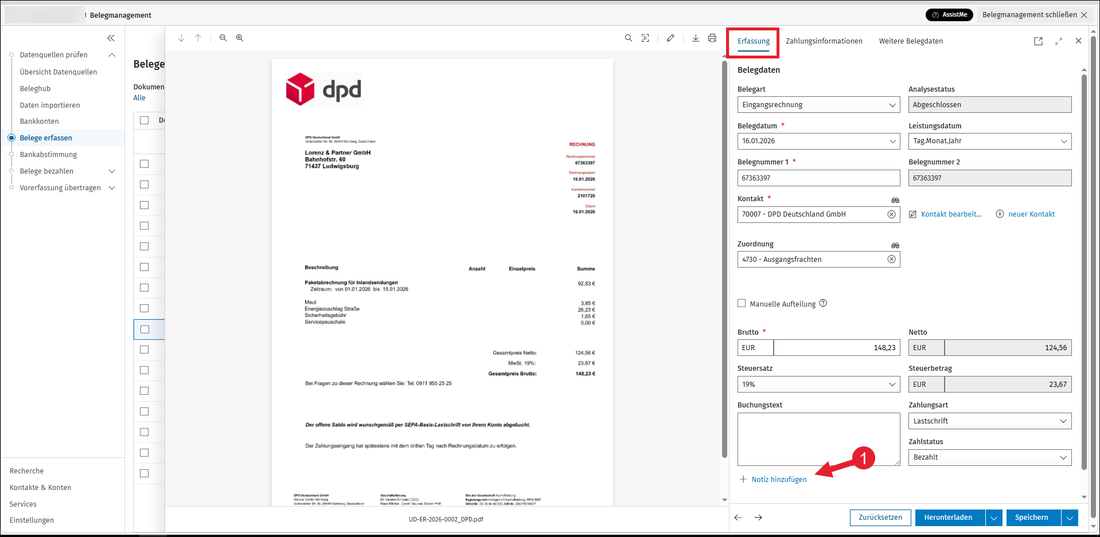Click the edit icon of Kontakt bearbeiten
Screen dimensions: 1100x537
pyautogui.click(x=913, y=214)
